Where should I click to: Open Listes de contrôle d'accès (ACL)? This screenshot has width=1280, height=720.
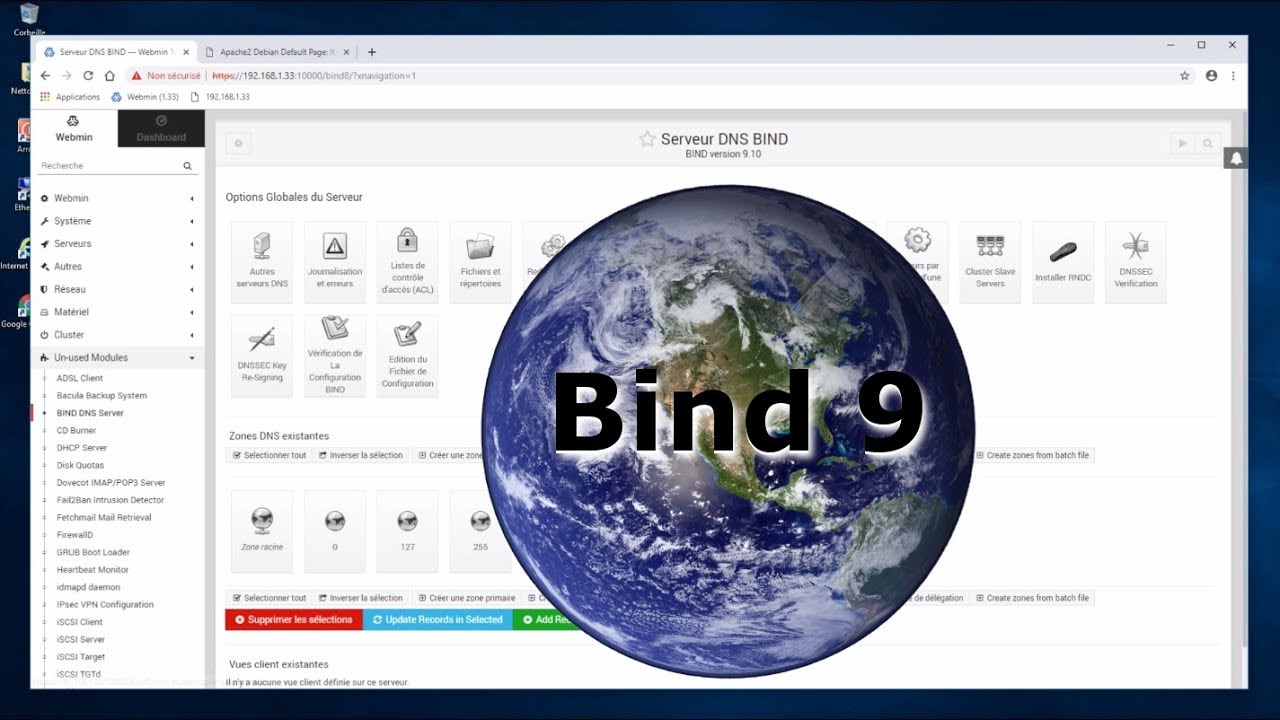(407, 262)
